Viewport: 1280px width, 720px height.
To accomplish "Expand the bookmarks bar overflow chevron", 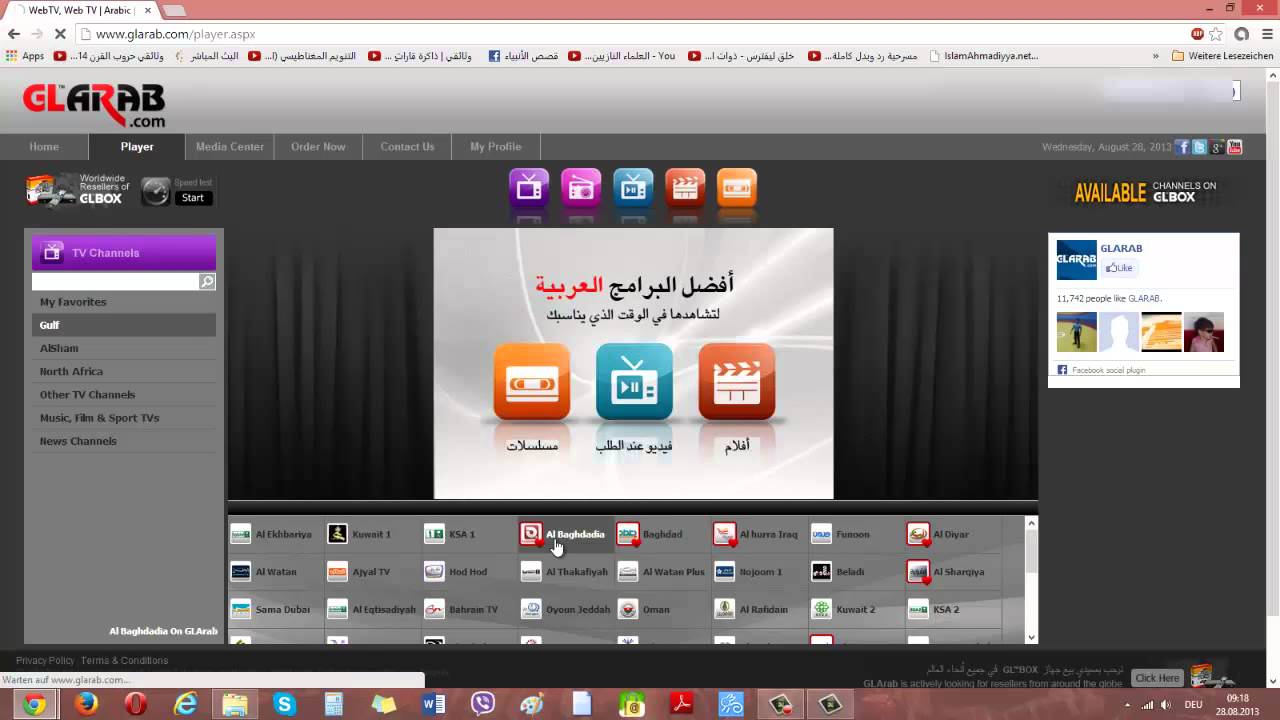I will click(1156, 56).
